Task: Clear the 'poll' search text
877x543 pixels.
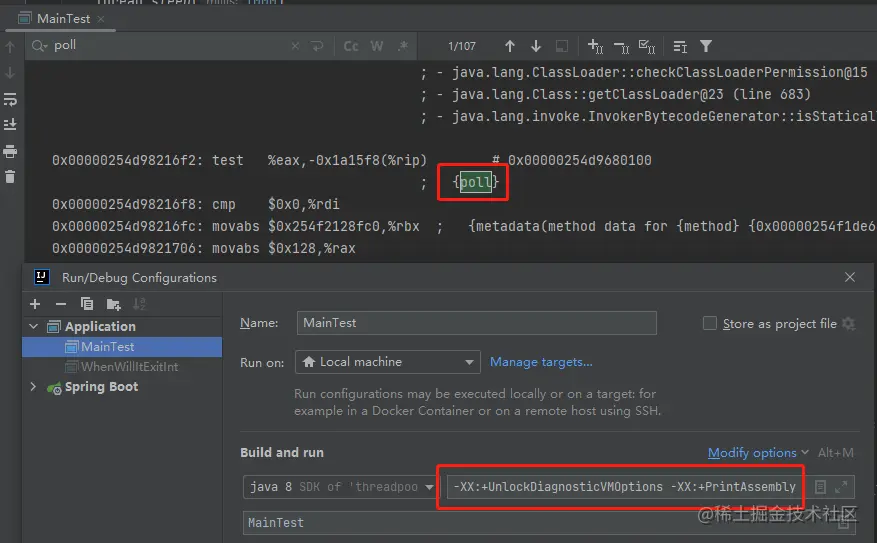Action: pos(295,46)
